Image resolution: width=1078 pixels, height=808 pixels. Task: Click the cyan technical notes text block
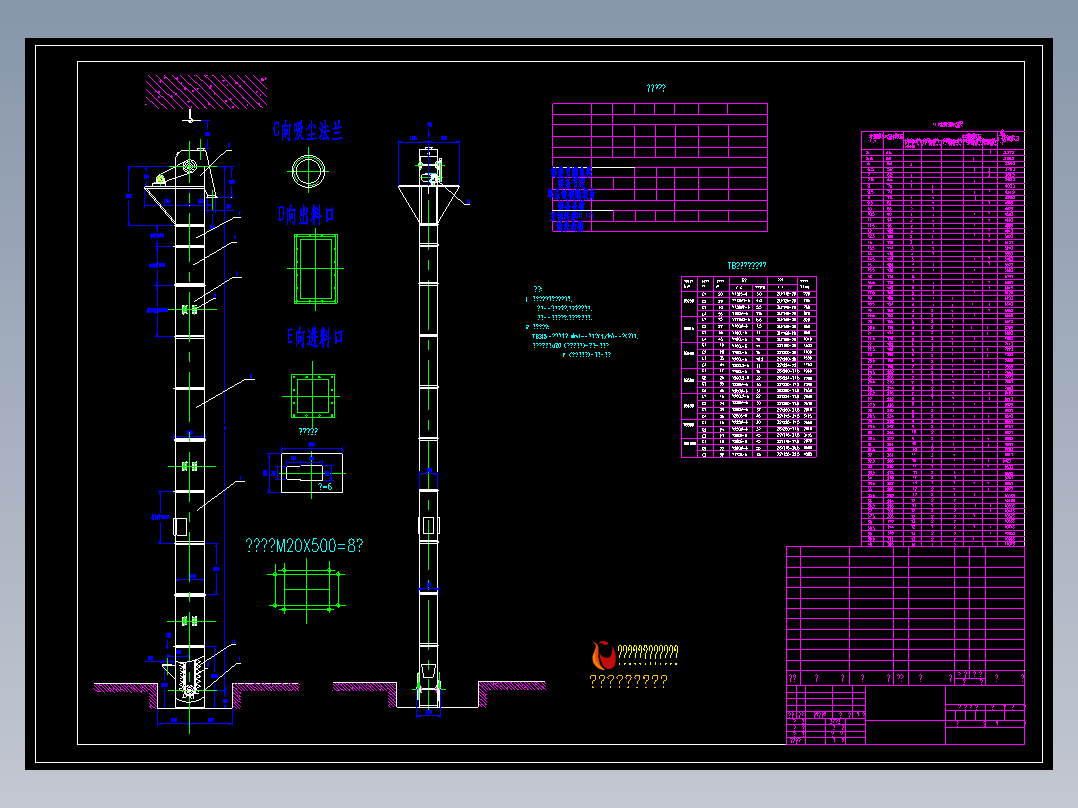coord(582,322)
